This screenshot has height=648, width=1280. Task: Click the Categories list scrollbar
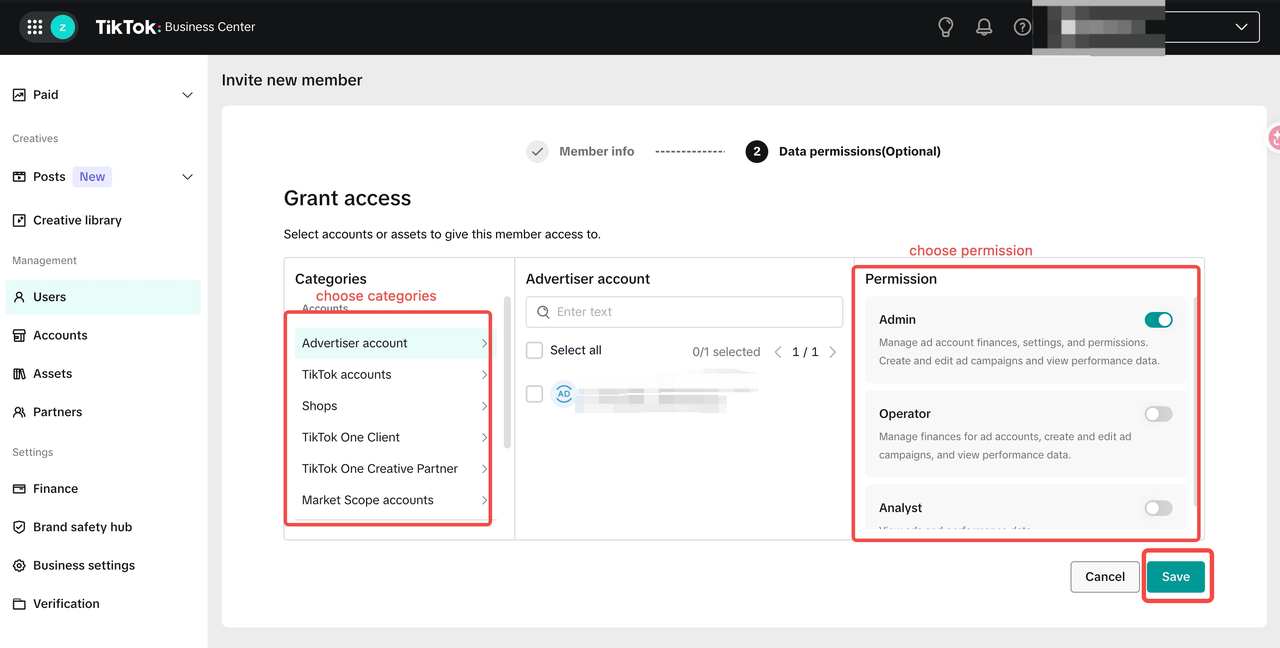coord(507,372)
